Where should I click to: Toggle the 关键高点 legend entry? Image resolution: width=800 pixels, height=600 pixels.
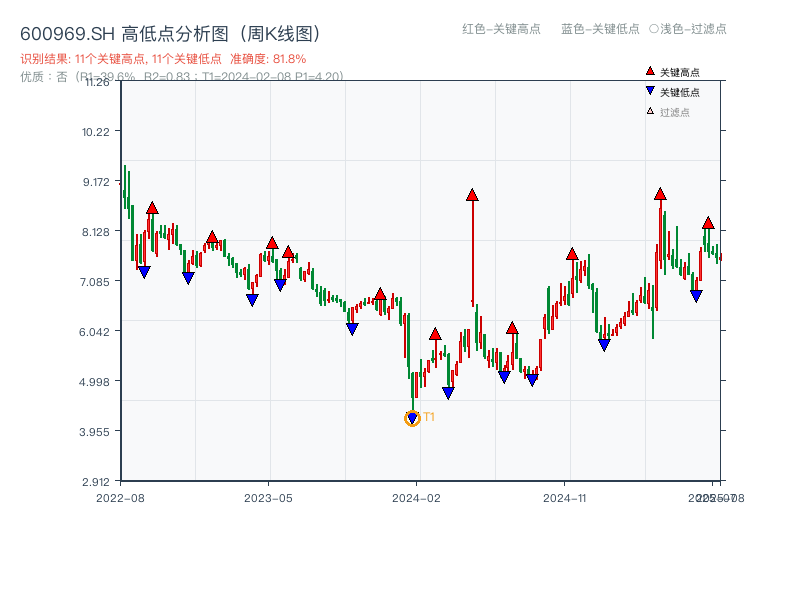point(673,72)
